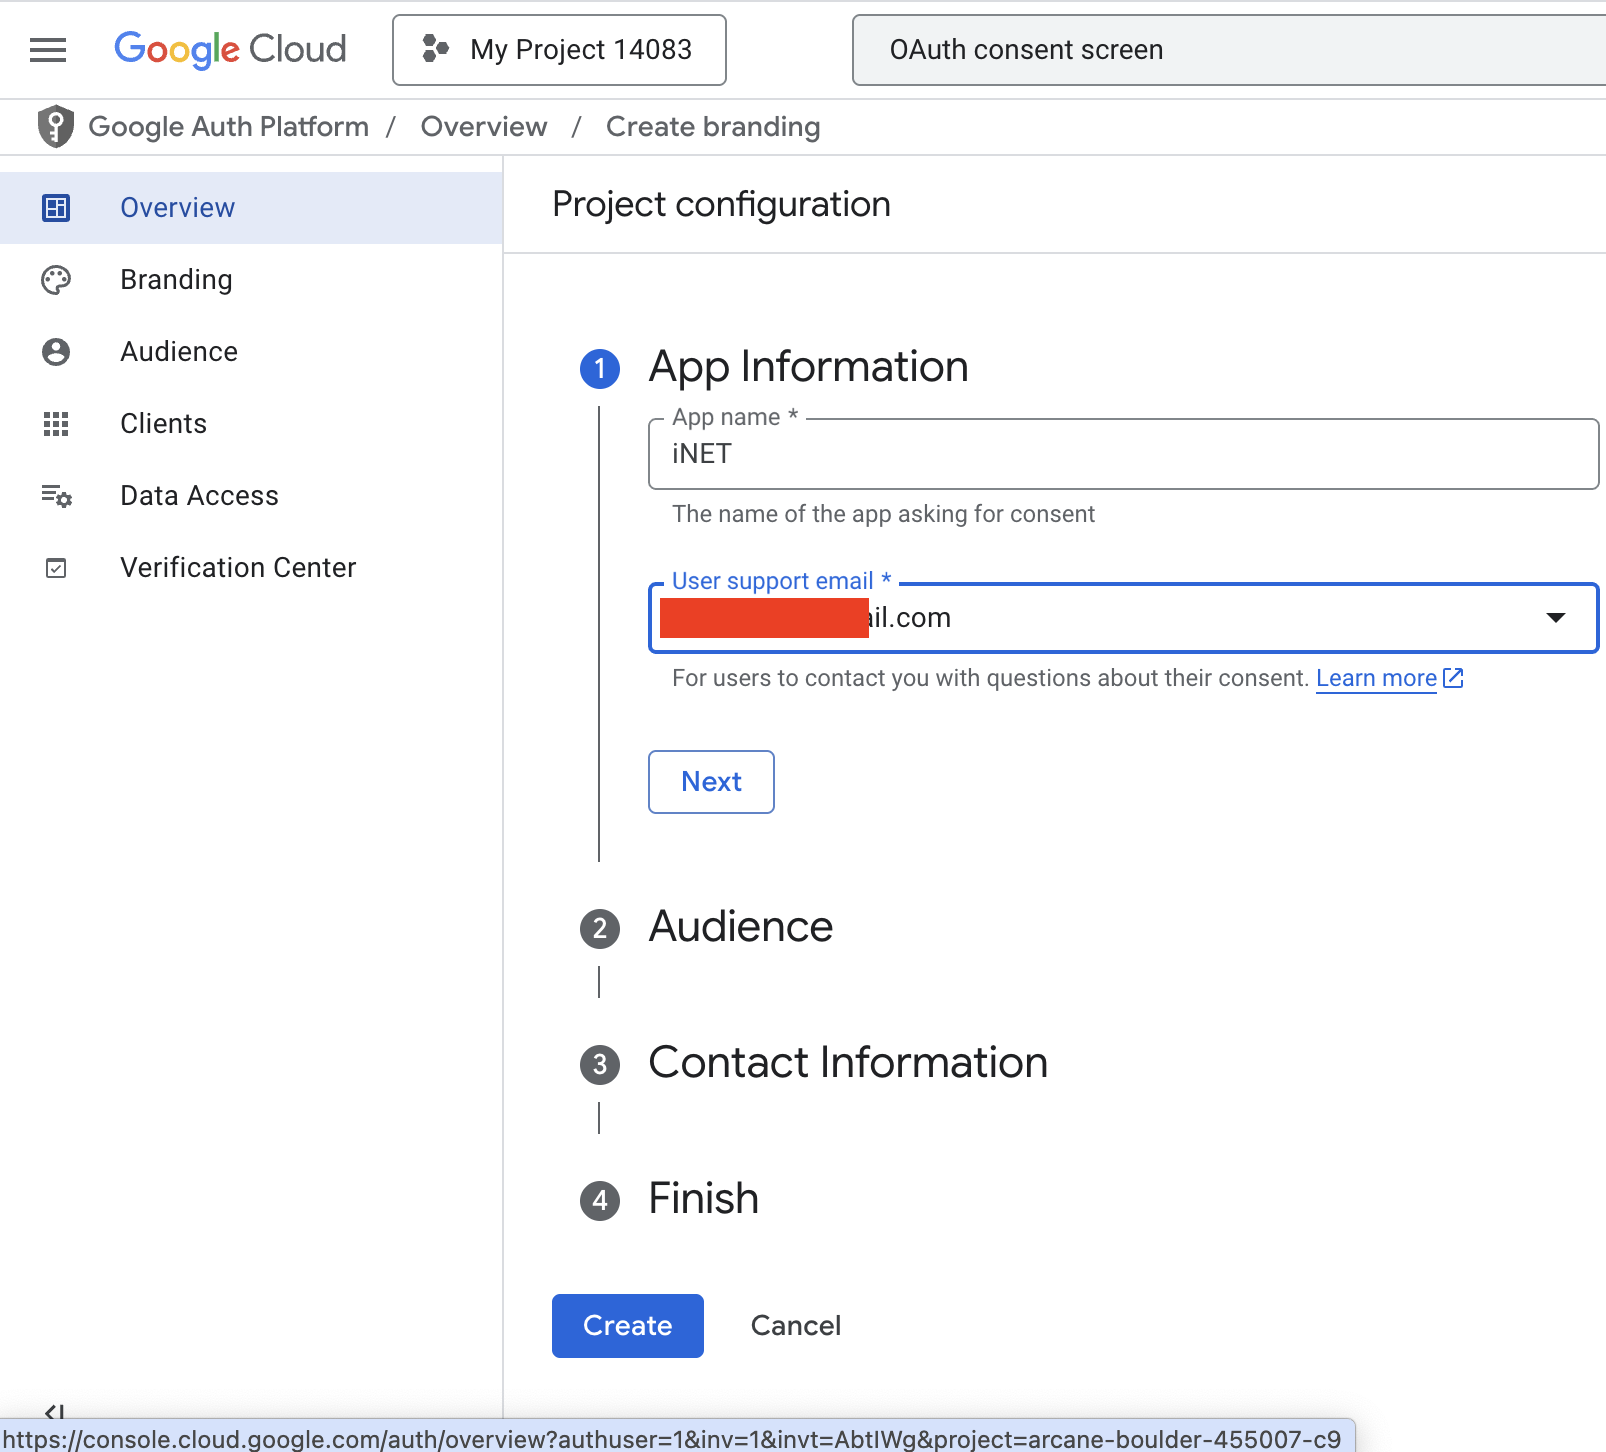
Task: Click the Overview breadcrumb link
Action: tap(484, 127)
